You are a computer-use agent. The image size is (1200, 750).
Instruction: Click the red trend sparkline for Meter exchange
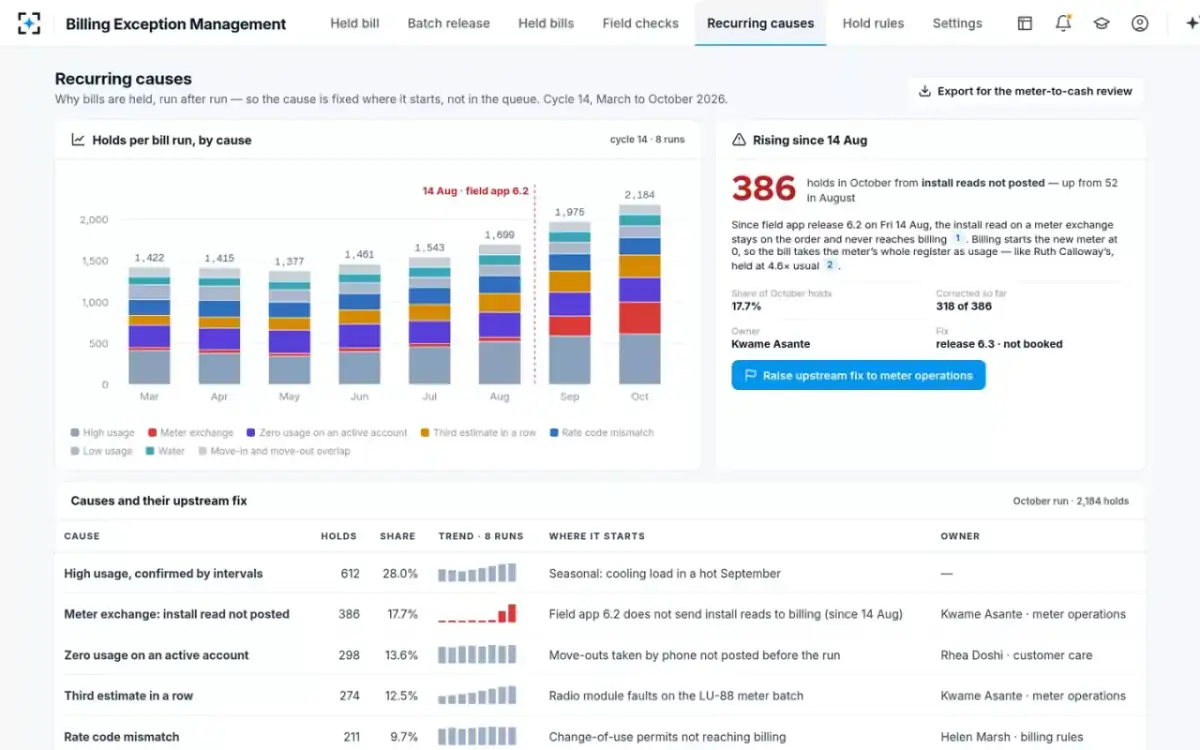478,613
